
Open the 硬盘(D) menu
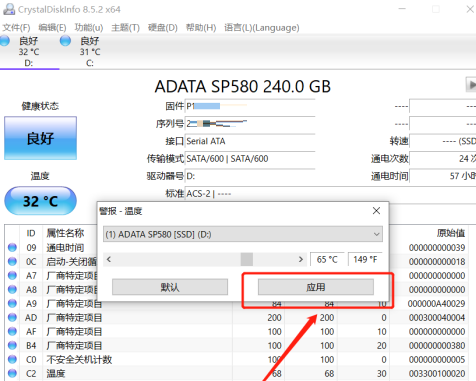click(x=163, y=28)
